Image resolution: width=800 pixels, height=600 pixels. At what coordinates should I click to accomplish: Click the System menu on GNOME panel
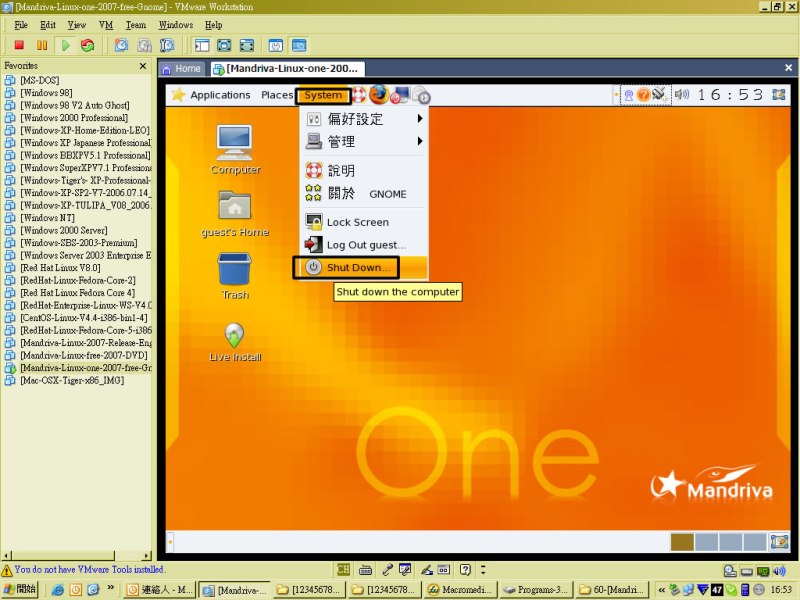point(323,95)
